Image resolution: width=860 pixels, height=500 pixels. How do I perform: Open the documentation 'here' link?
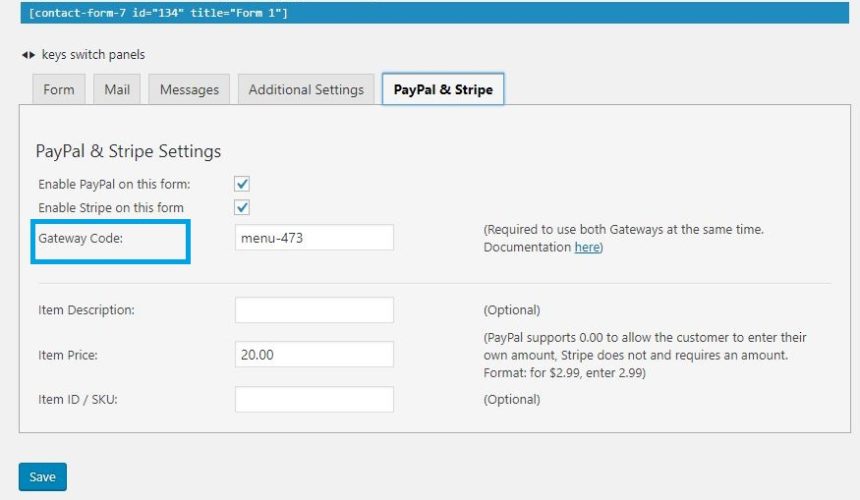(587, 247)
